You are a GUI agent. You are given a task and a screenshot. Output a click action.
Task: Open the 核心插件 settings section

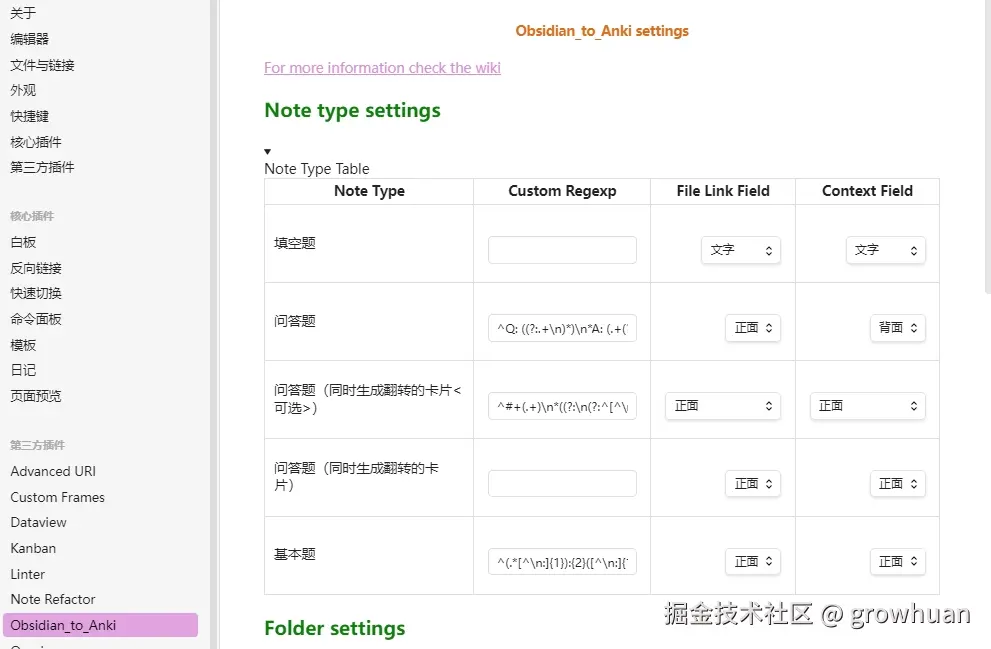pyautogui.click(x=36, y=142)
